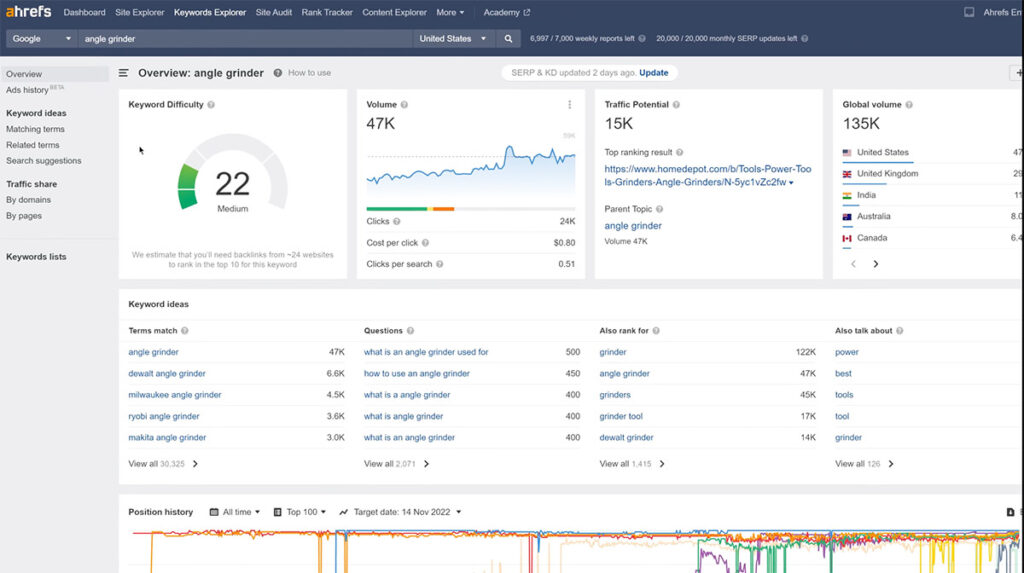Open the Google search engine dropdown
Screen dimensions: 1024x573
pyautogui.click(x=42, y=39)
